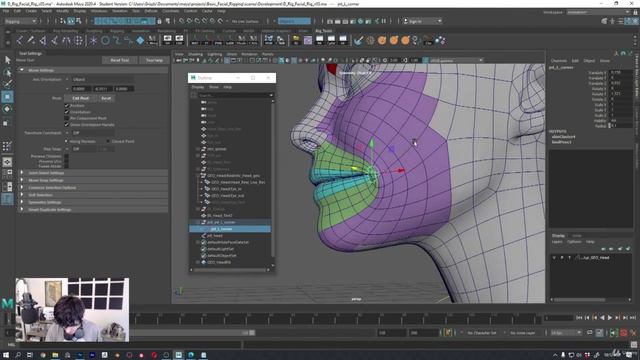Open the Channels menu in Channel Box
Image resolution: width=640 pixels, height=360 pixels.
558,60
